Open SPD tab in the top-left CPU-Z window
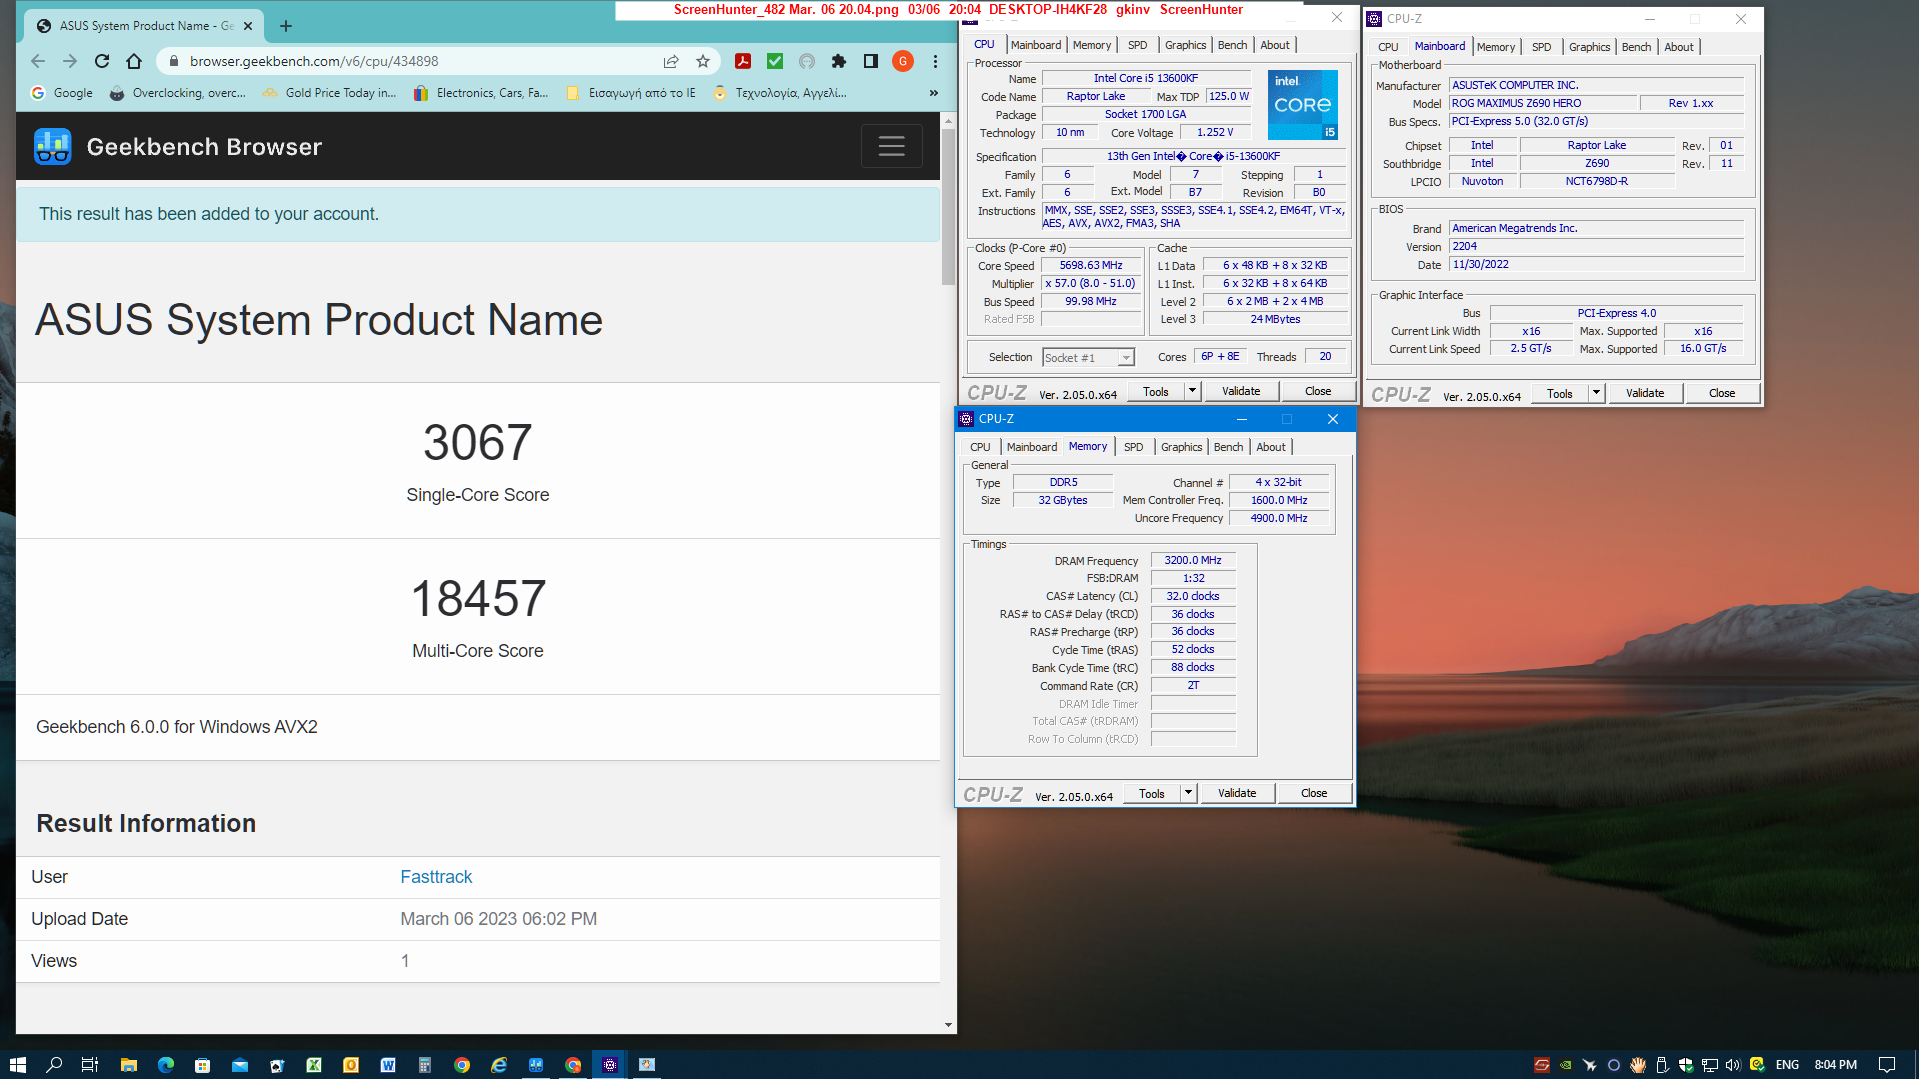This screenshot has width=1919, height=1079. pyautogui.click(x=1137, y=45)
